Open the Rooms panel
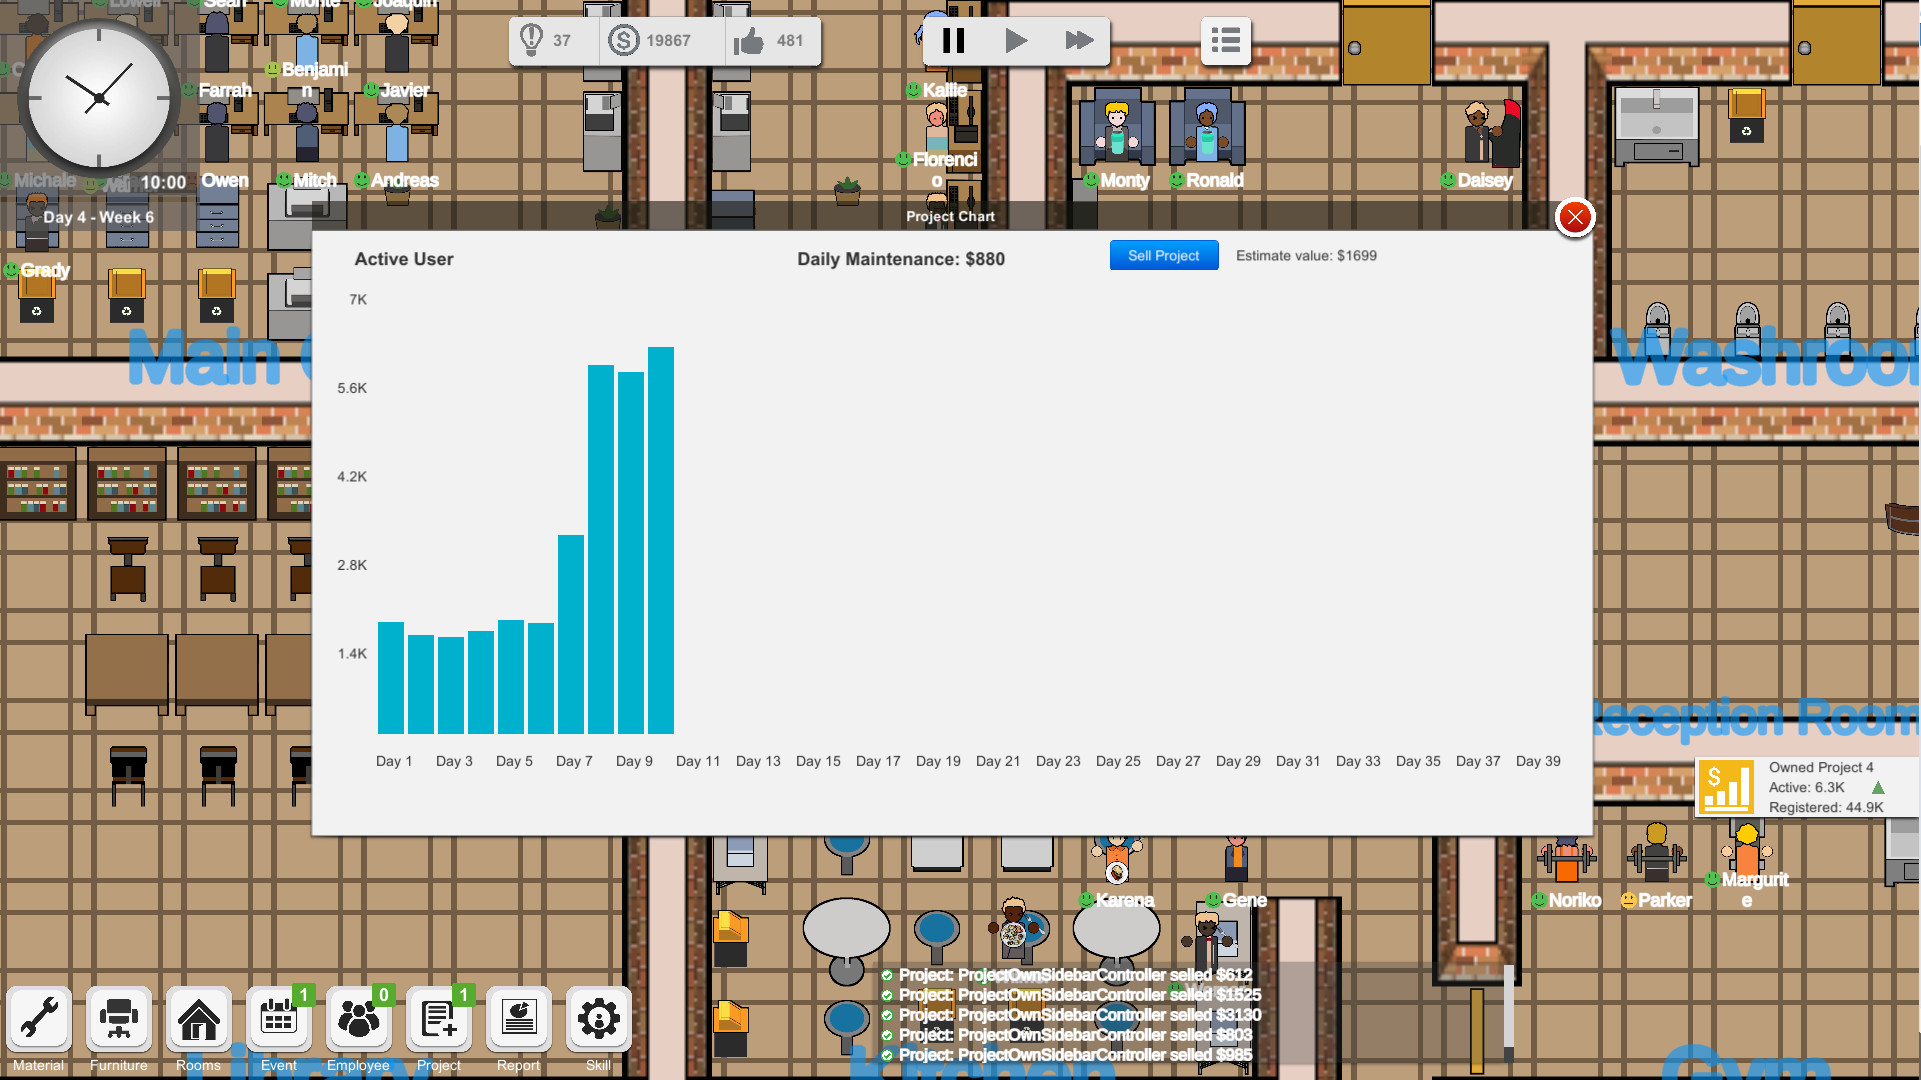 pyautogui.click(x=198, y=1019)
